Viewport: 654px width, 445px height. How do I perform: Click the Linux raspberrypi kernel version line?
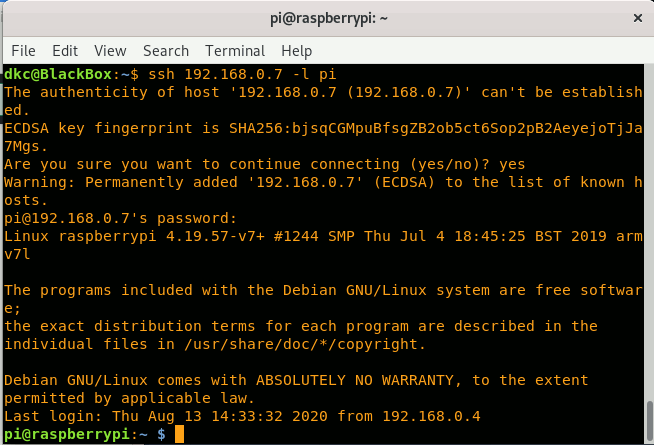323,236
